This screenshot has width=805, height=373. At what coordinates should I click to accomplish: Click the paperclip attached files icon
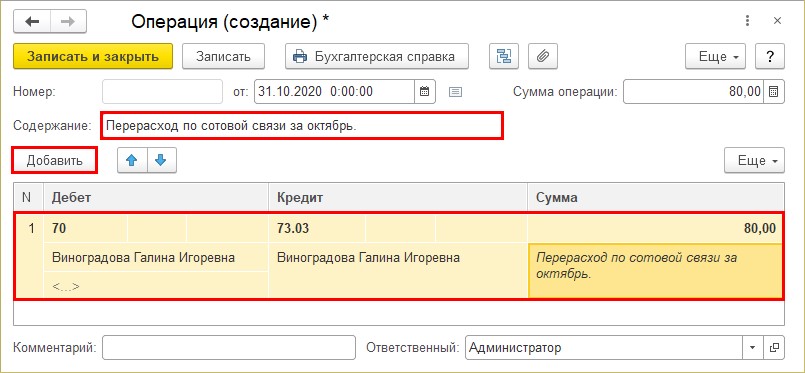(543, 56)
